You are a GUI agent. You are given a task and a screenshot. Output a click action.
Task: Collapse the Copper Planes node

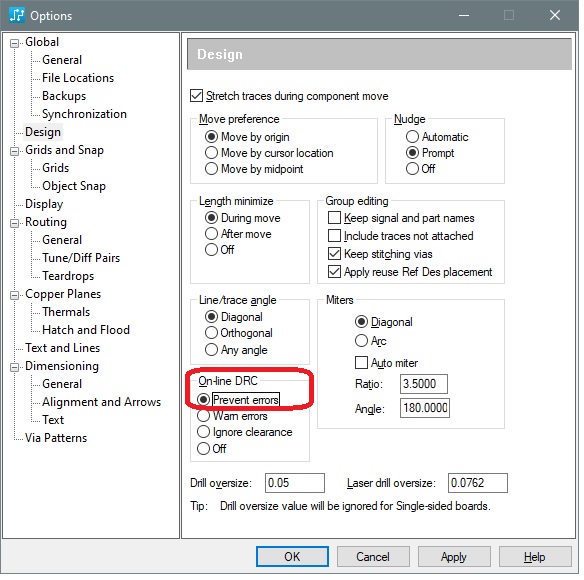[x=15, y=295]
